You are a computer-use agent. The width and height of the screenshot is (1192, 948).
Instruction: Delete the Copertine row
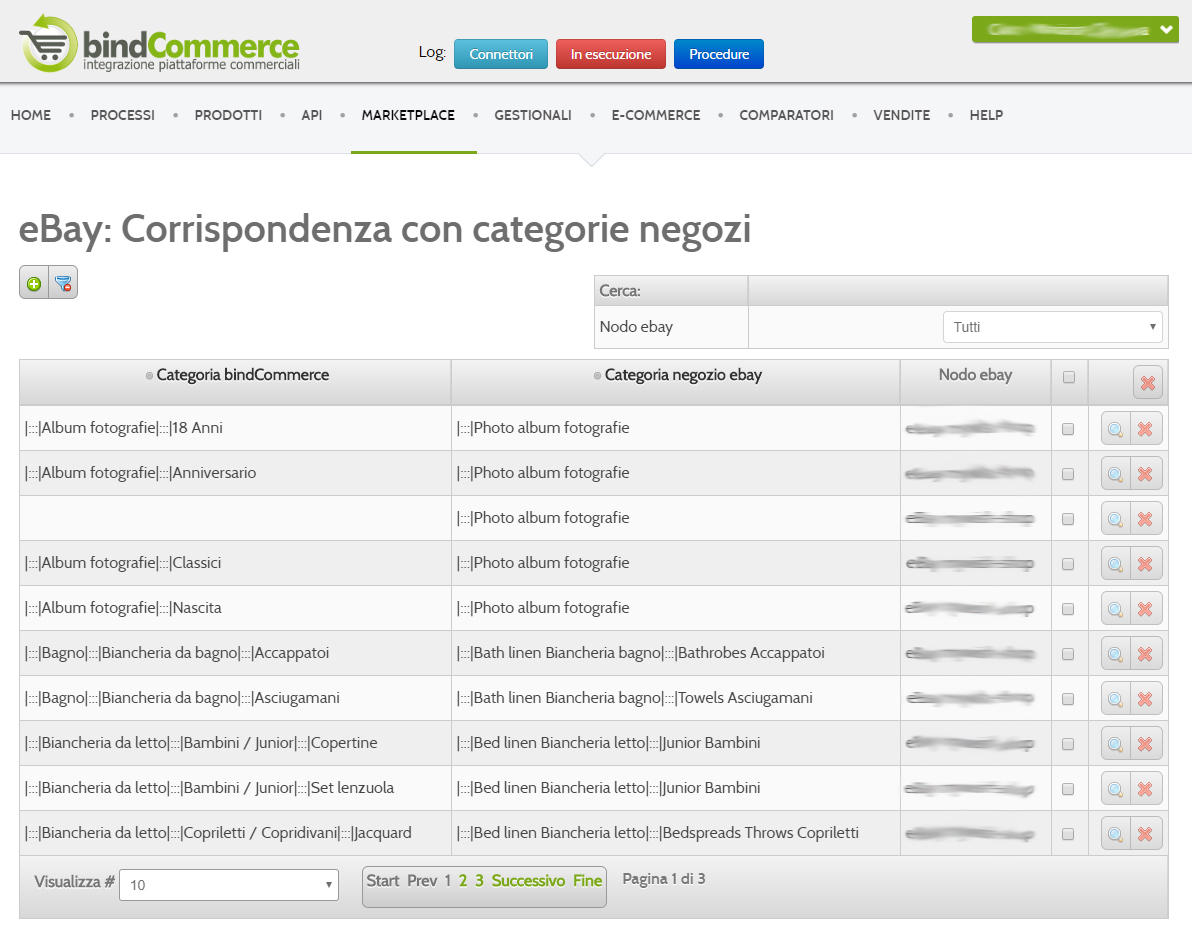click(x=1146, y=743)
